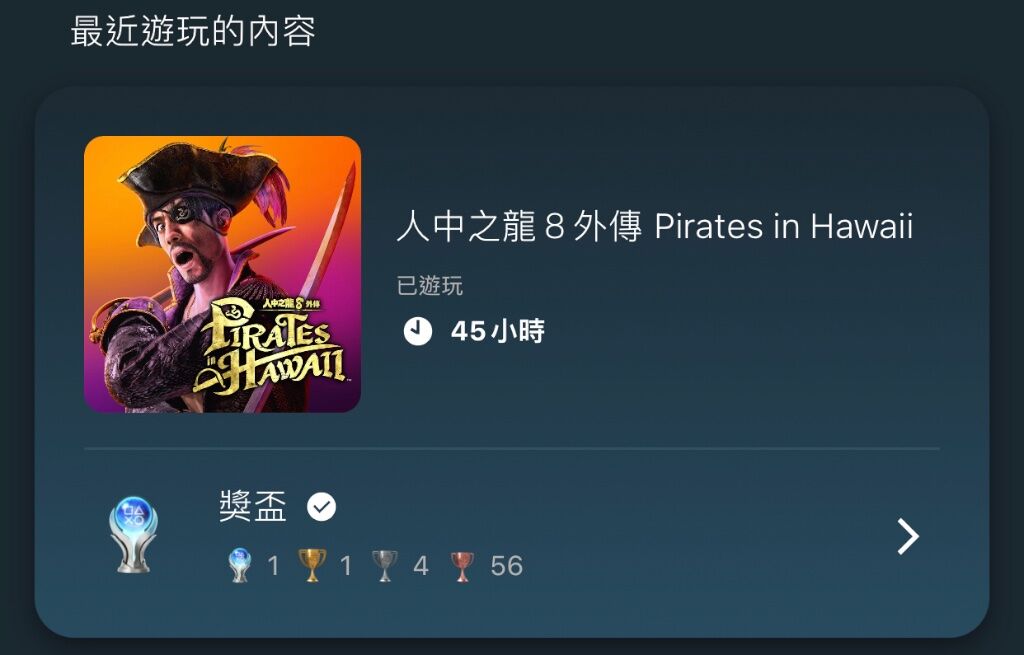Click the clock icon beside 45 小時
Screen dimensions: 1024x655
pyautogui.click(x=417, y=331)
